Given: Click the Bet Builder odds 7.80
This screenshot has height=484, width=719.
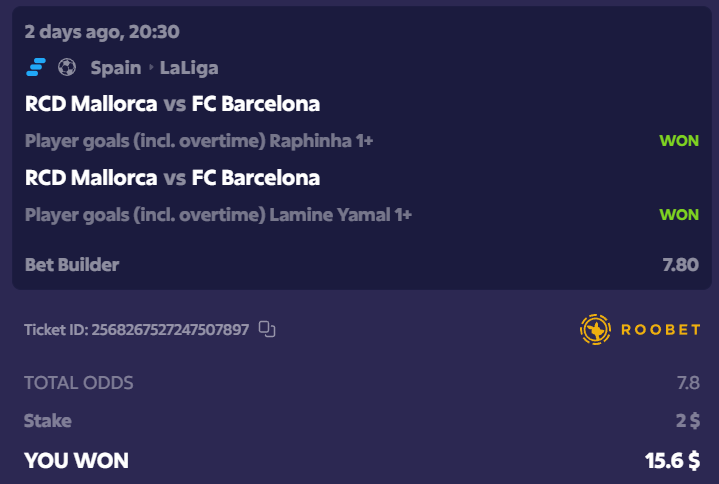Looking at the screenshot, I should click(x=680, y=265).
